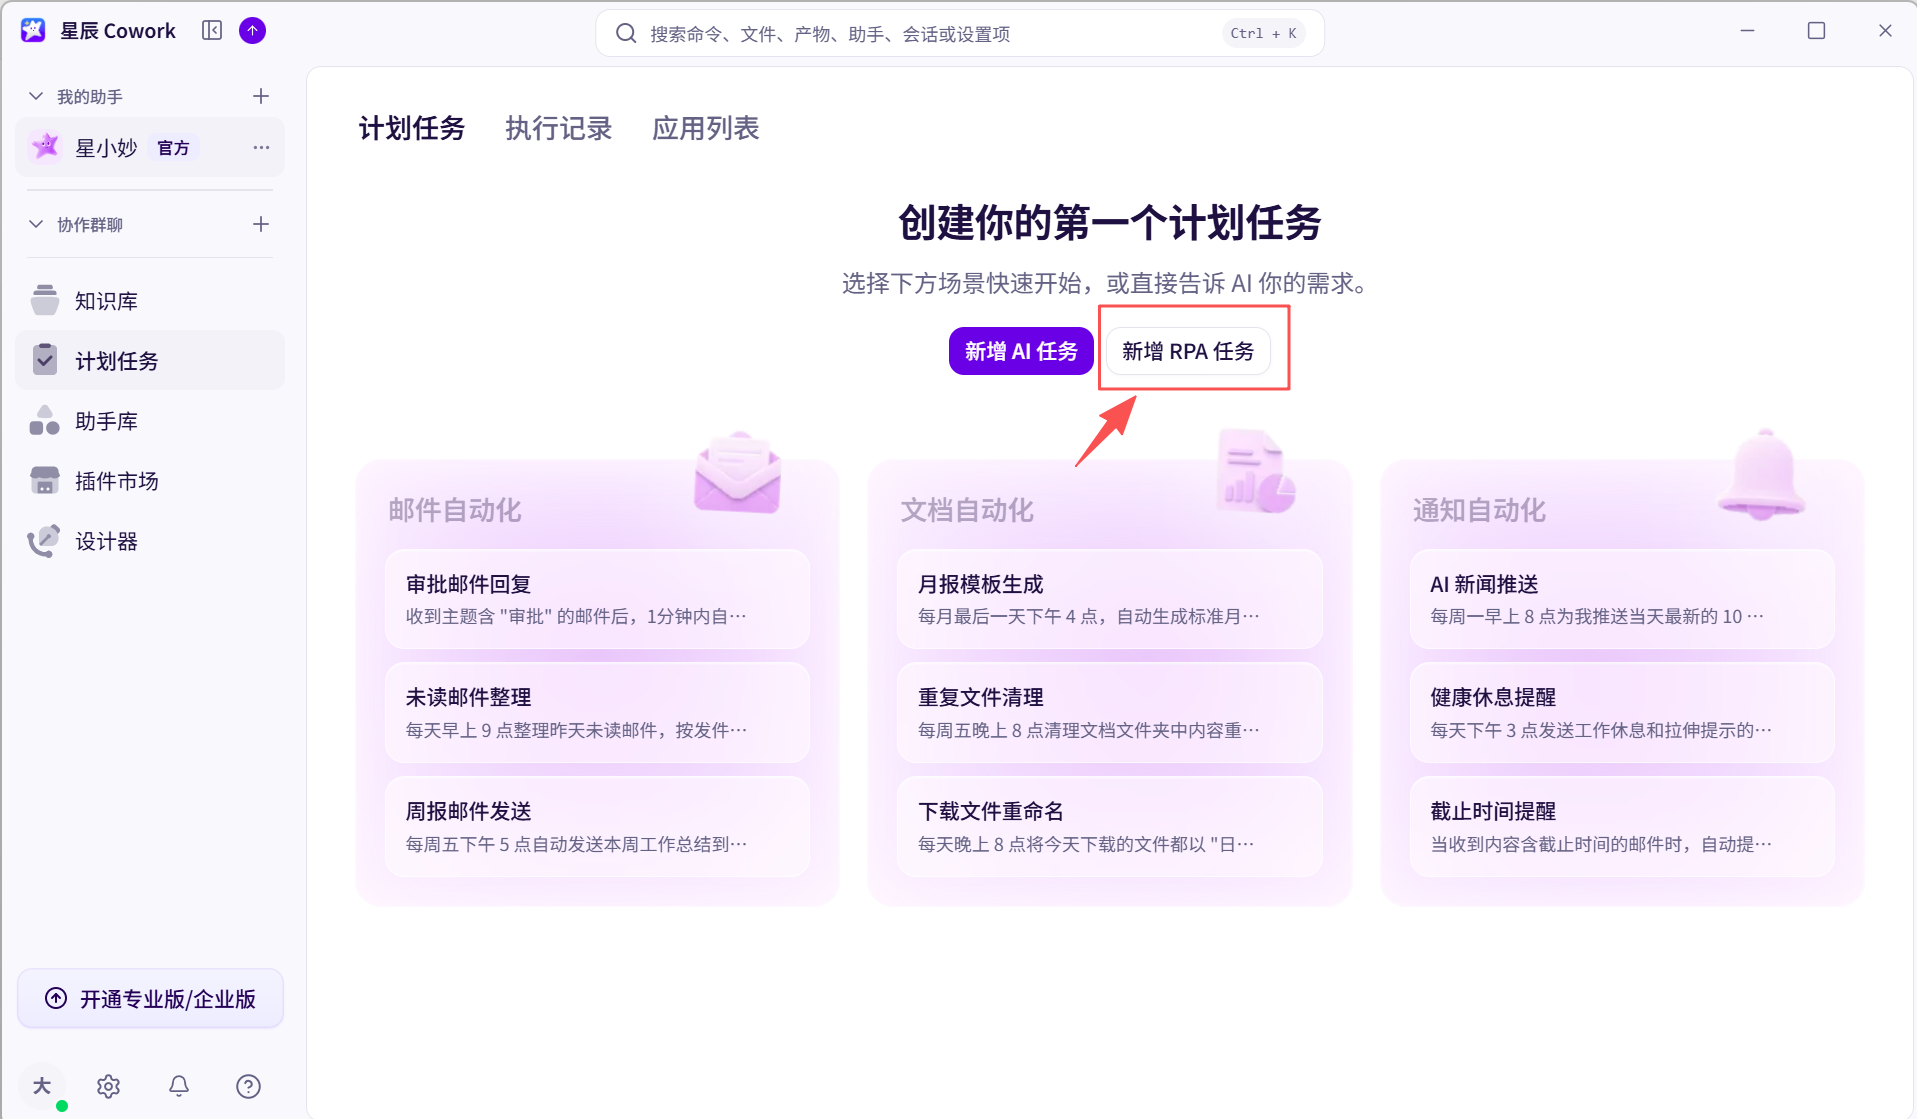The image size is (1917, 1119).
Task: Choose the AI 新闻推送 template card
Action: coord(1622,599)
